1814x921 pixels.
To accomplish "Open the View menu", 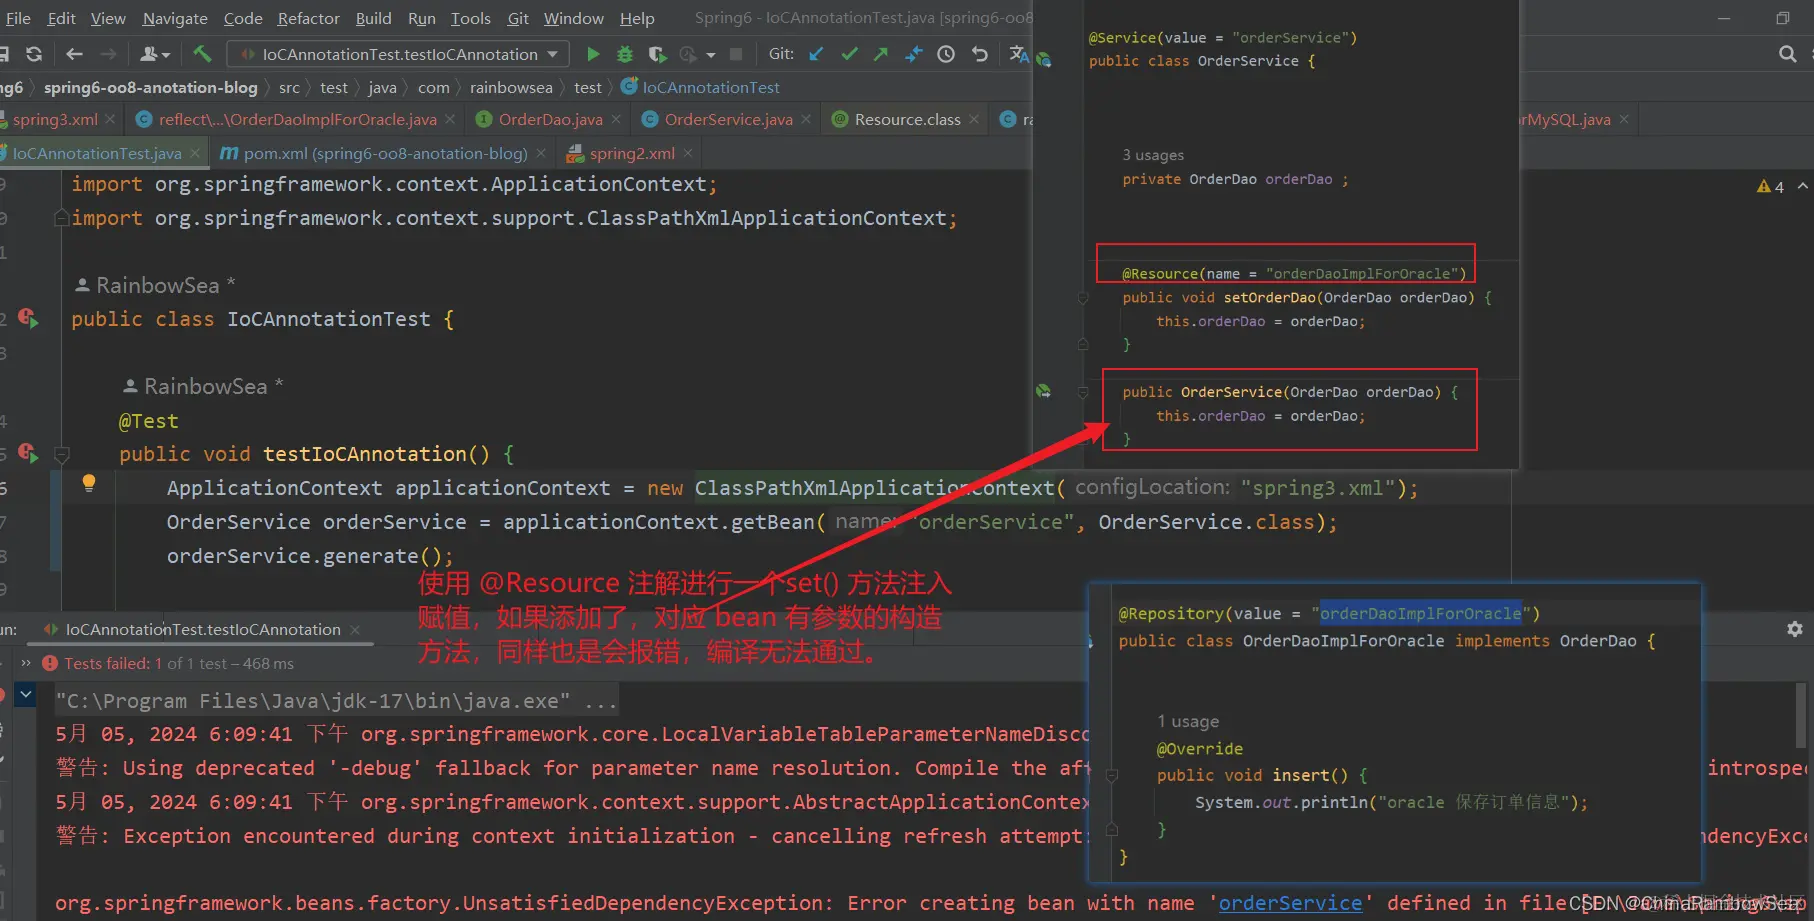I will 108,18.
